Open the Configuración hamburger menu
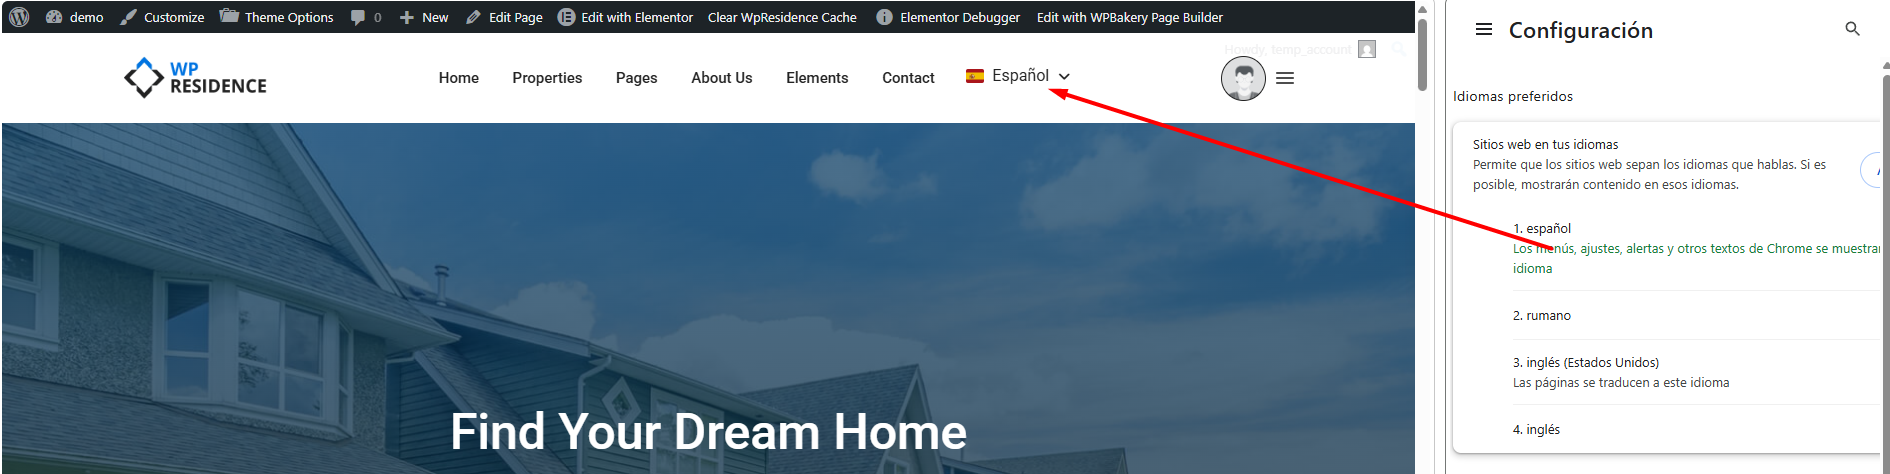 pos(1484,30)
